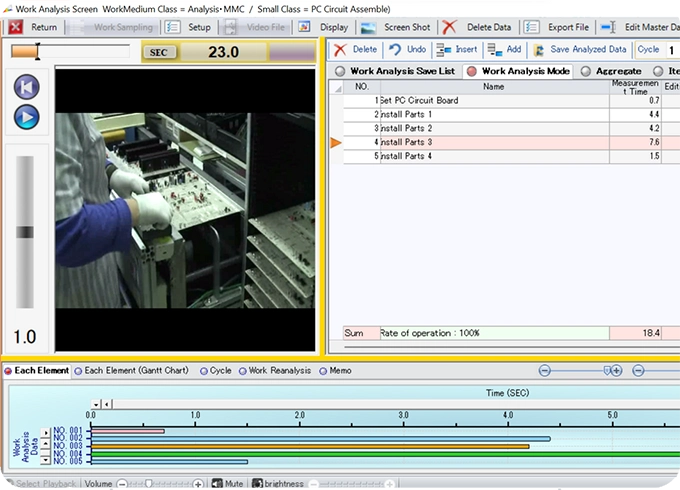This screenshot has height=490, width=680.
Task: Increase volume with the plus button
Action: pyautogui.click(x=198, y=483)
